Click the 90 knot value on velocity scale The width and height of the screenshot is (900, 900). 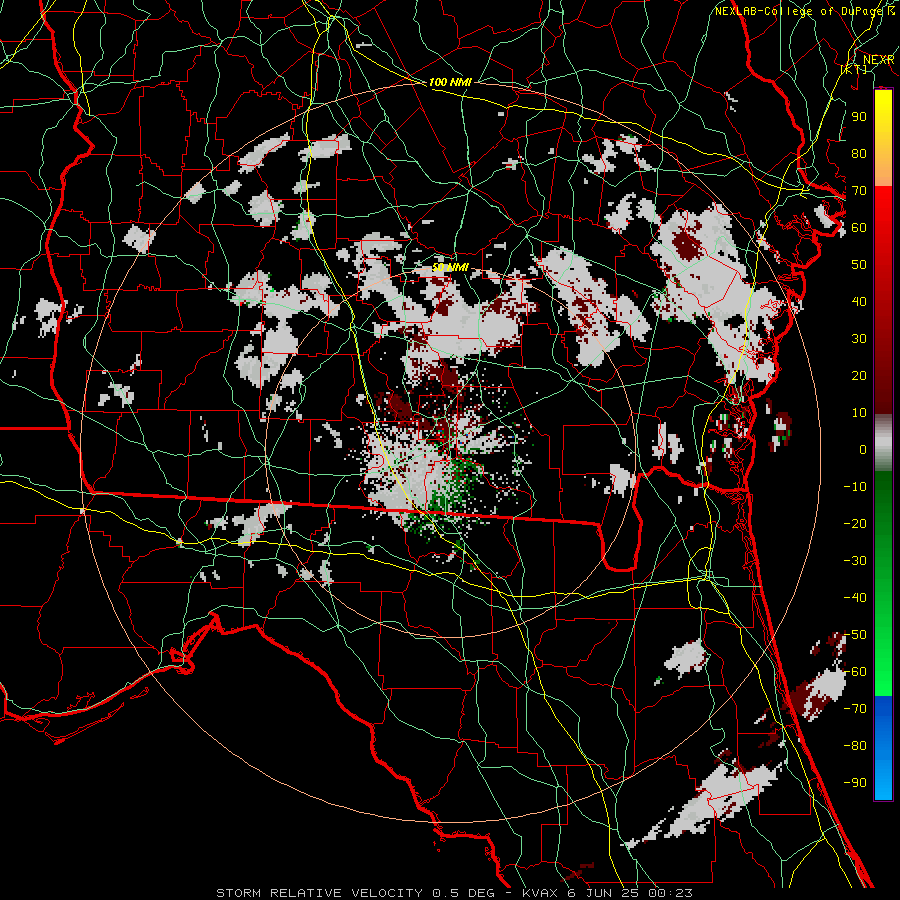859,117
